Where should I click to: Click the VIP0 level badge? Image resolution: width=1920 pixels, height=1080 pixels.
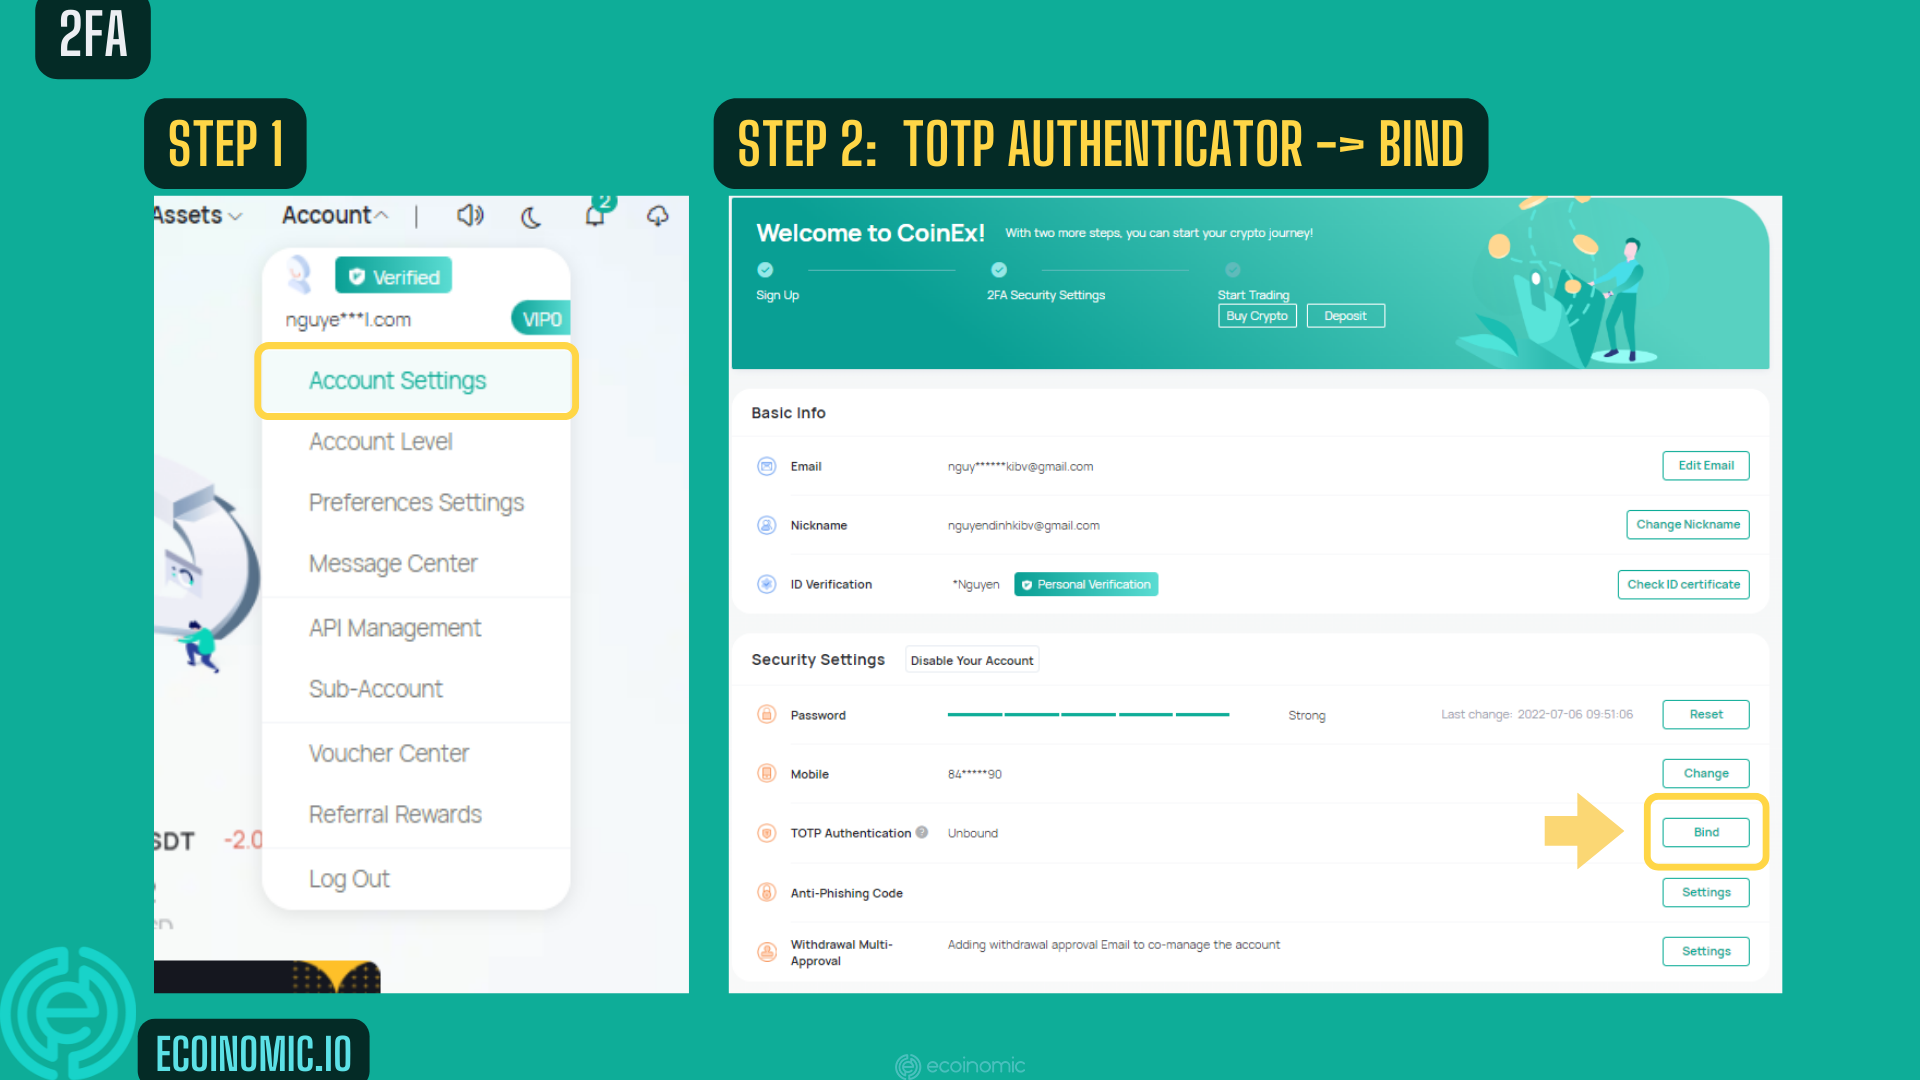(541, 319)
